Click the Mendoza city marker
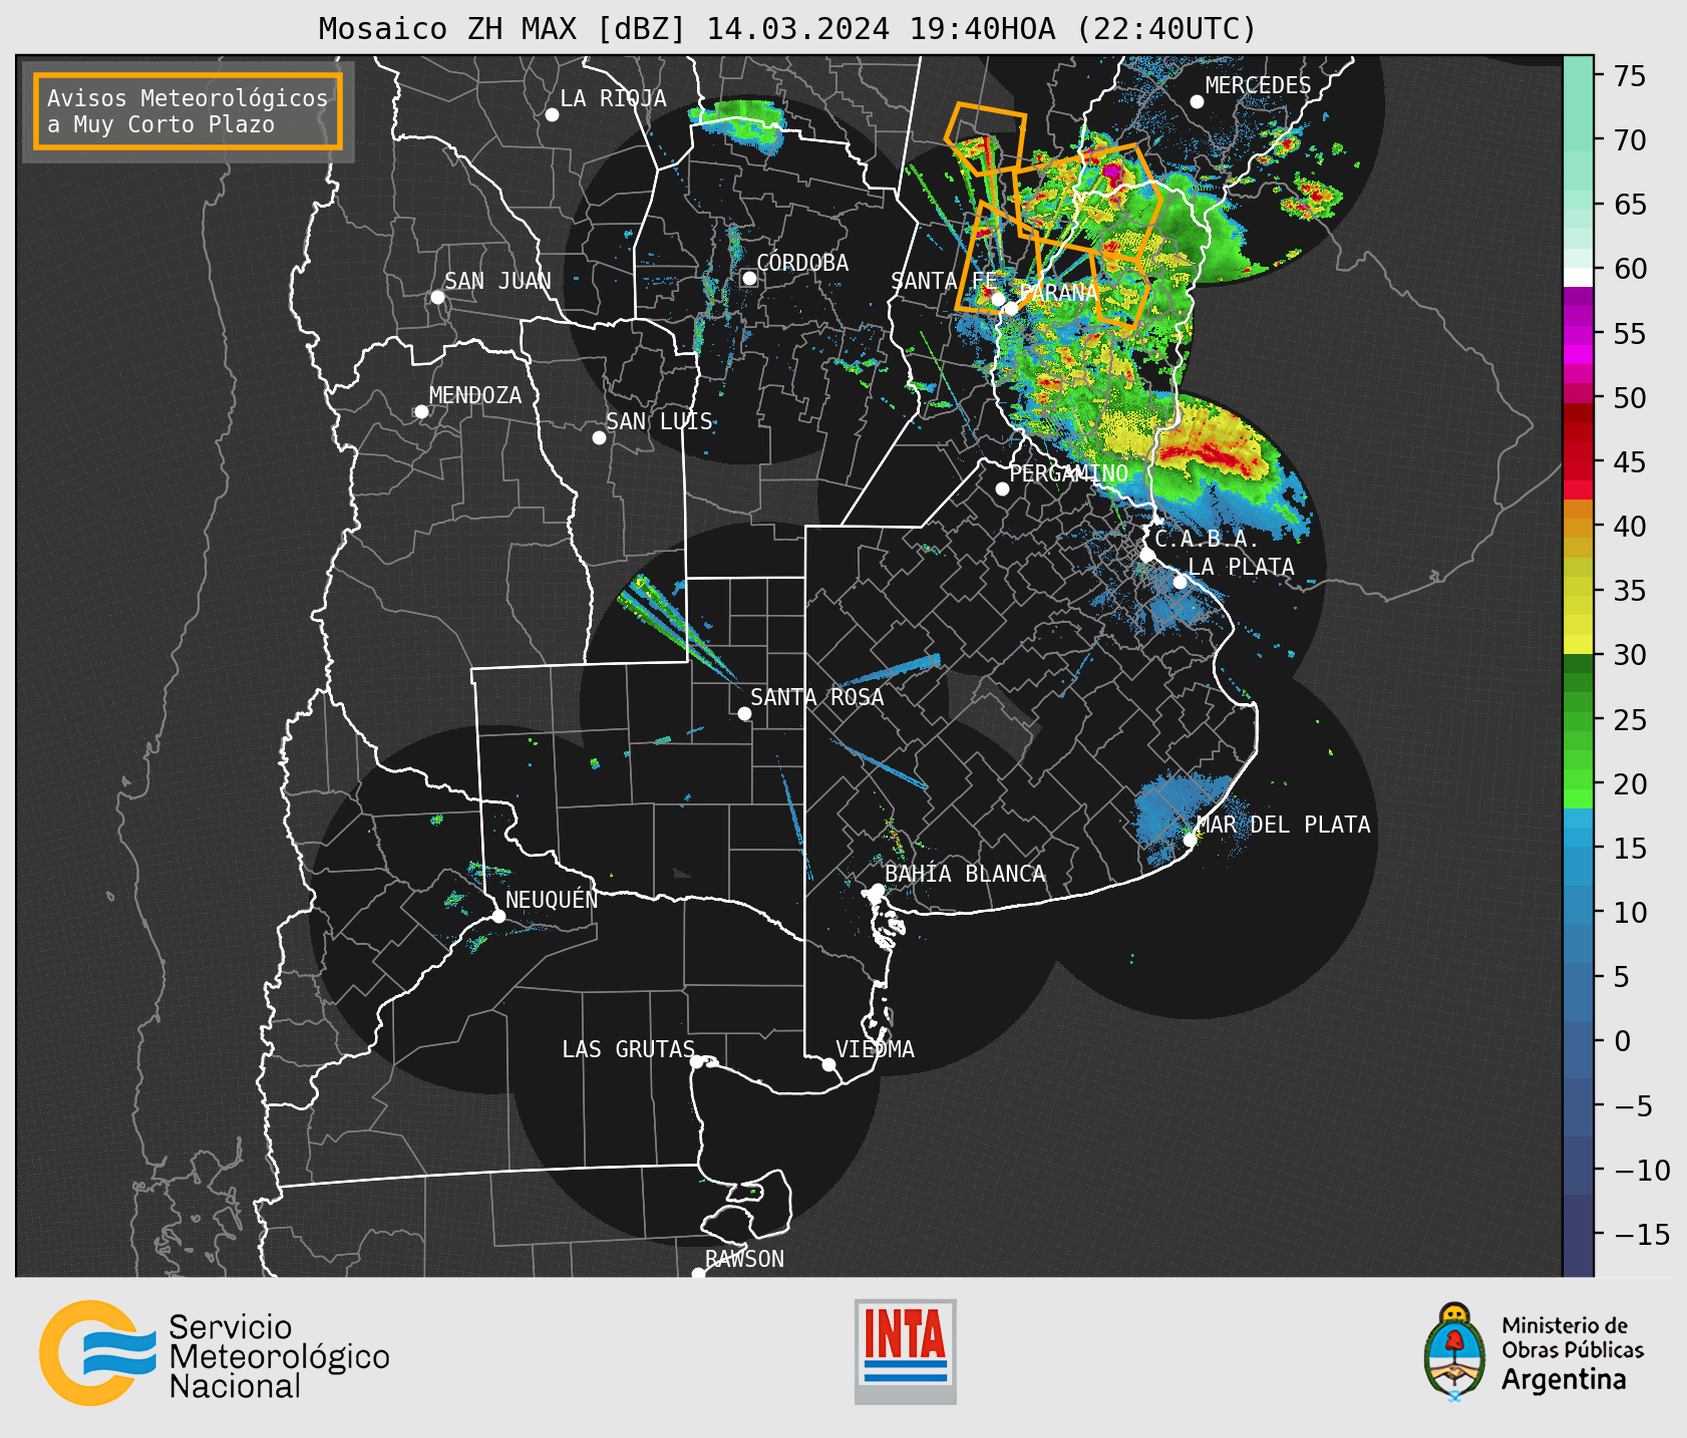Viewport: 1687px width, 1438px height. (x=421, y=412)
